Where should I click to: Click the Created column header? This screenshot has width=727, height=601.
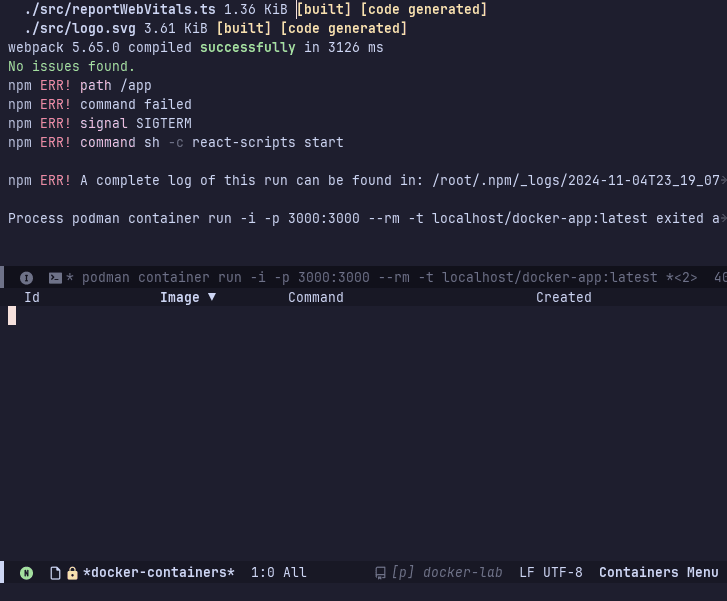[x=563, y=297]
